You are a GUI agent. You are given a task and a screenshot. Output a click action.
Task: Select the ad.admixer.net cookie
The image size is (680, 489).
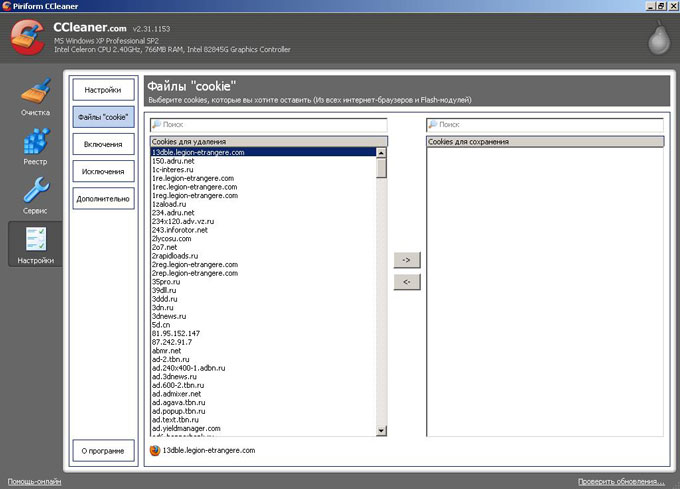[x=263, y=394]
